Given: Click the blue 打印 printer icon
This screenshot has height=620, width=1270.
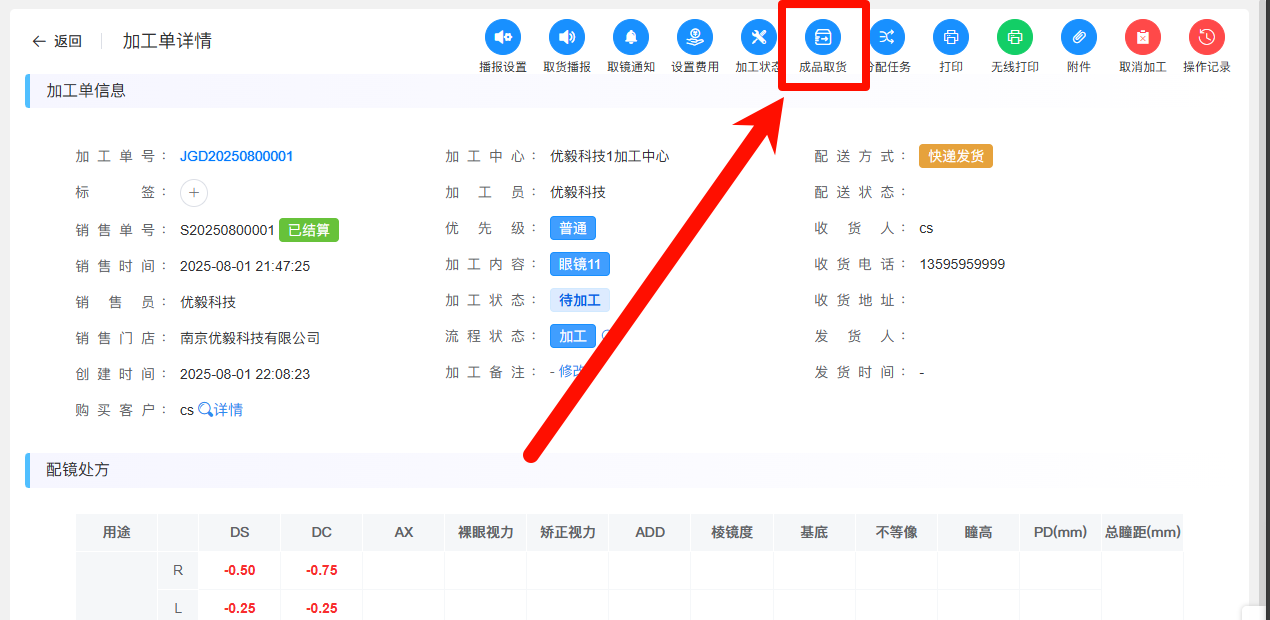Looking at the screenshot, I should click(951, 38).
